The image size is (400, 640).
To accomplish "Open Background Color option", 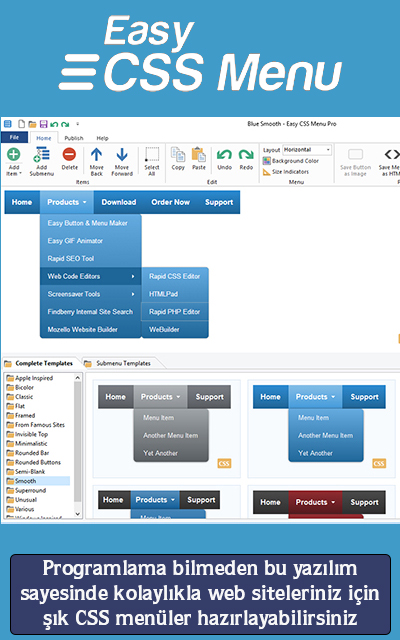I will (x=291, y=161).
